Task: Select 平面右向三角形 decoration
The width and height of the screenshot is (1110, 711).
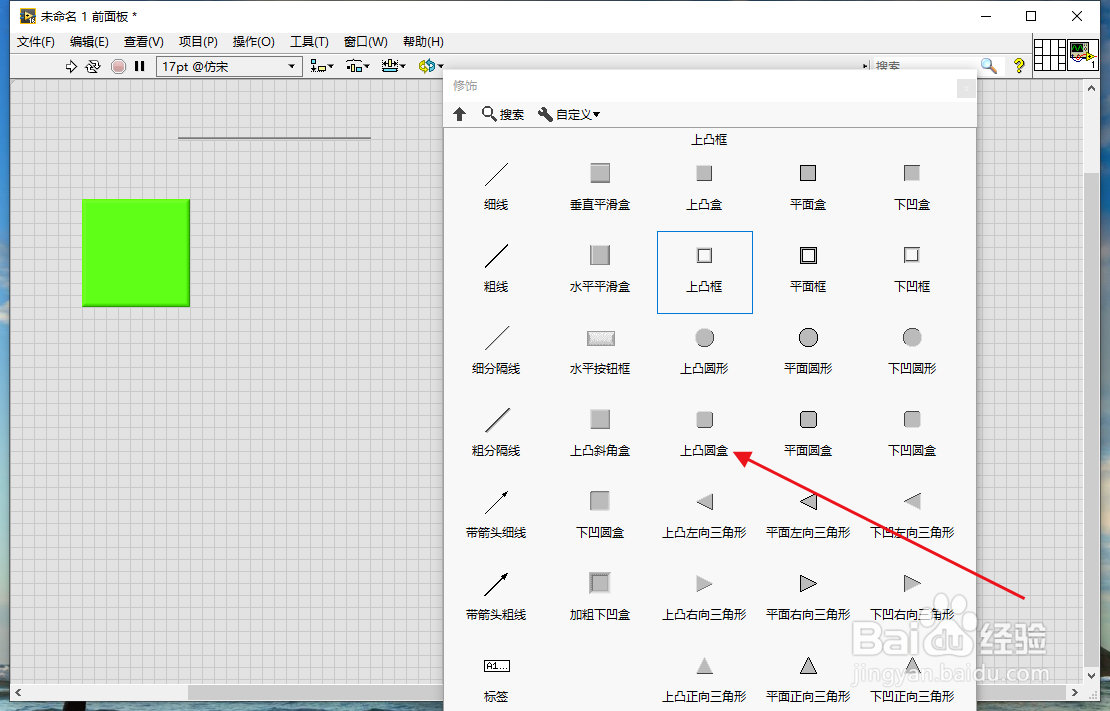Action: (x=808, y=598)
